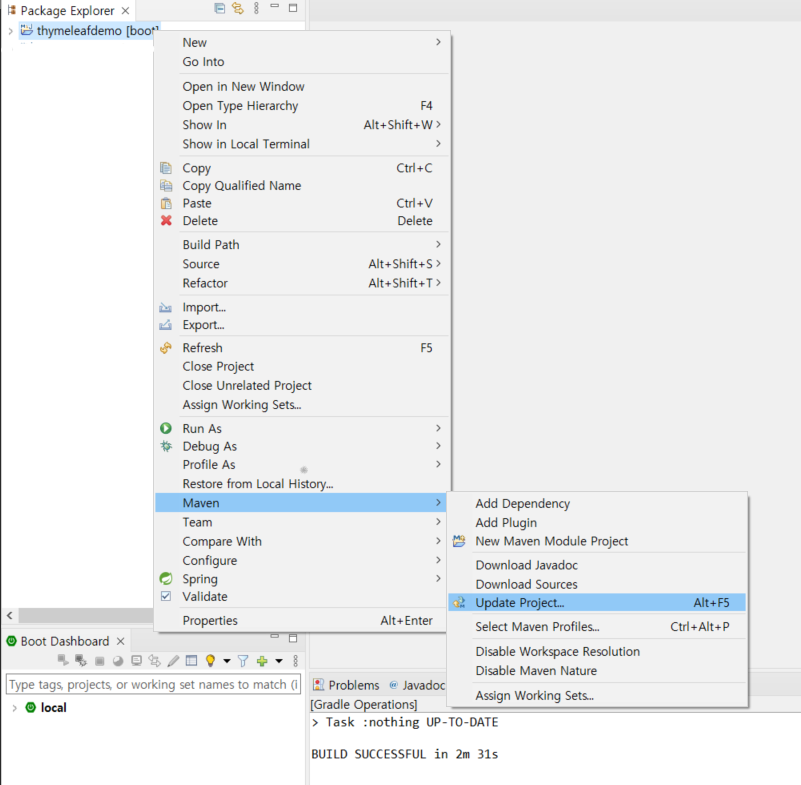Click the Debug As bug icon
The image size is (801, 785).
coord(166,446)
